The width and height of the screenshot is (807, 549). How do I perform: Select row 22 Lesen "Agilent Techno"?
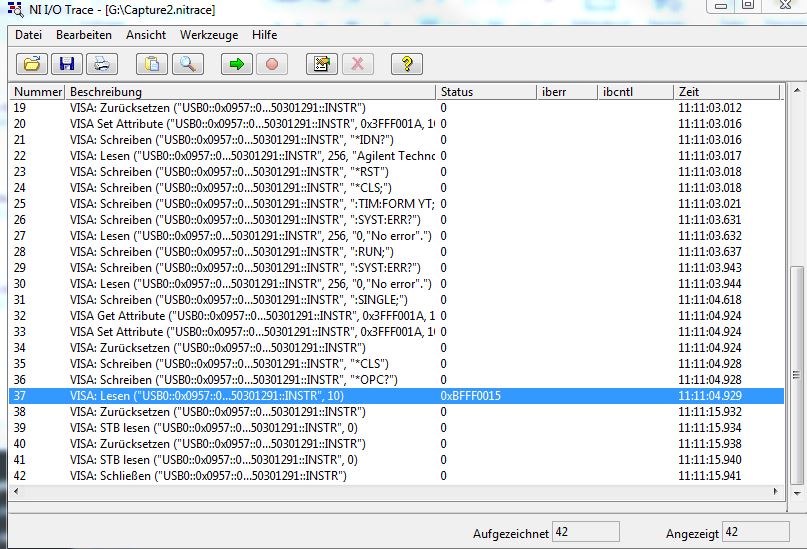click(396, 156)
